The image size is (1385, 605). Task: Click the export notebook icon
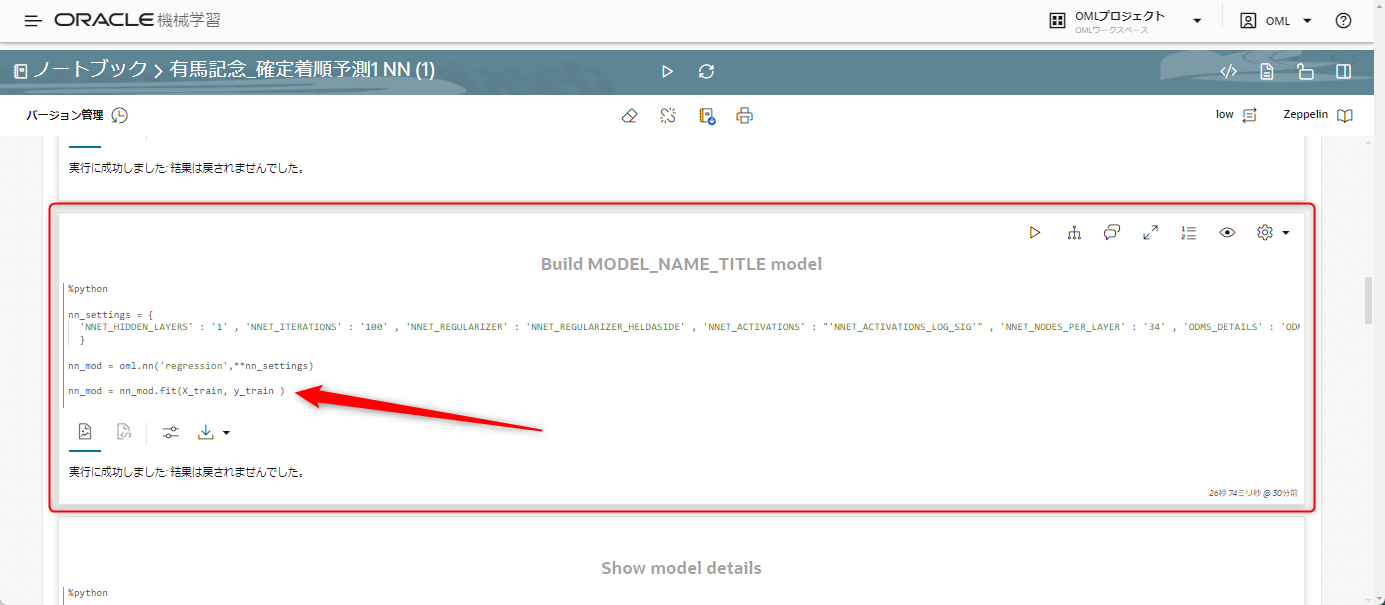pyautogui.click(x=707, y=116)
